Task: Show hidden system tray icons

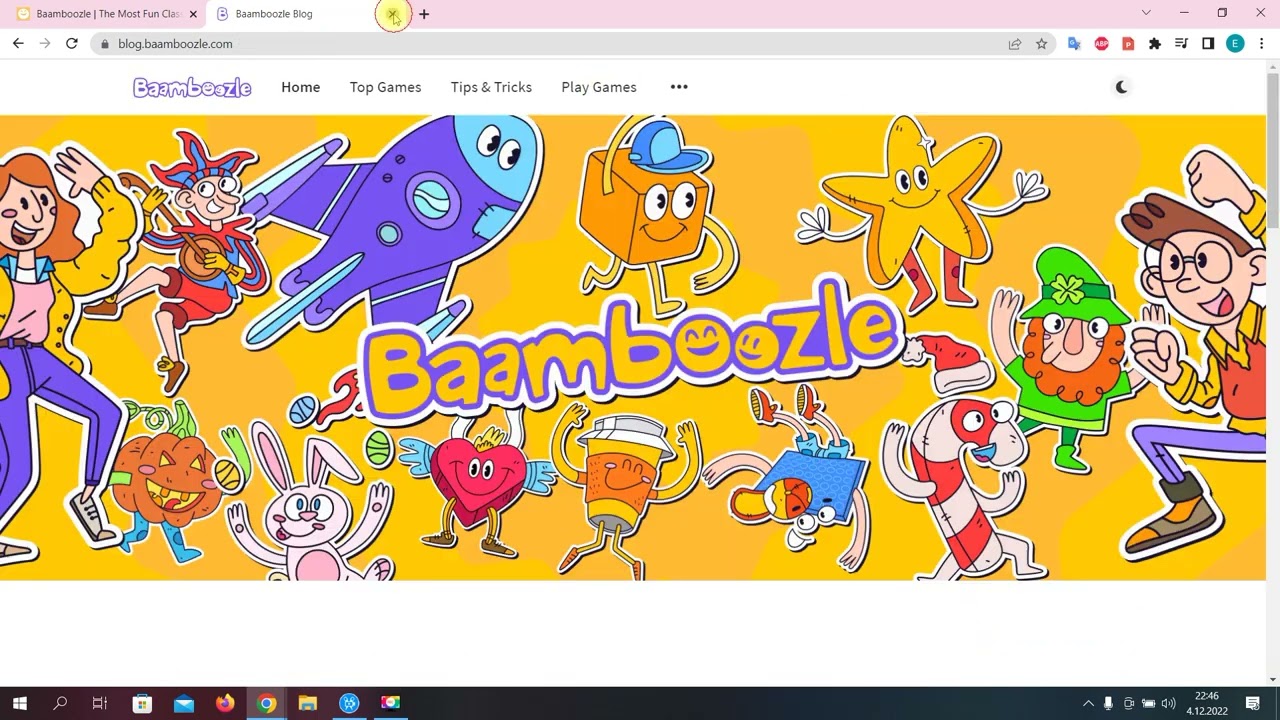Action: coord(1088,703)
